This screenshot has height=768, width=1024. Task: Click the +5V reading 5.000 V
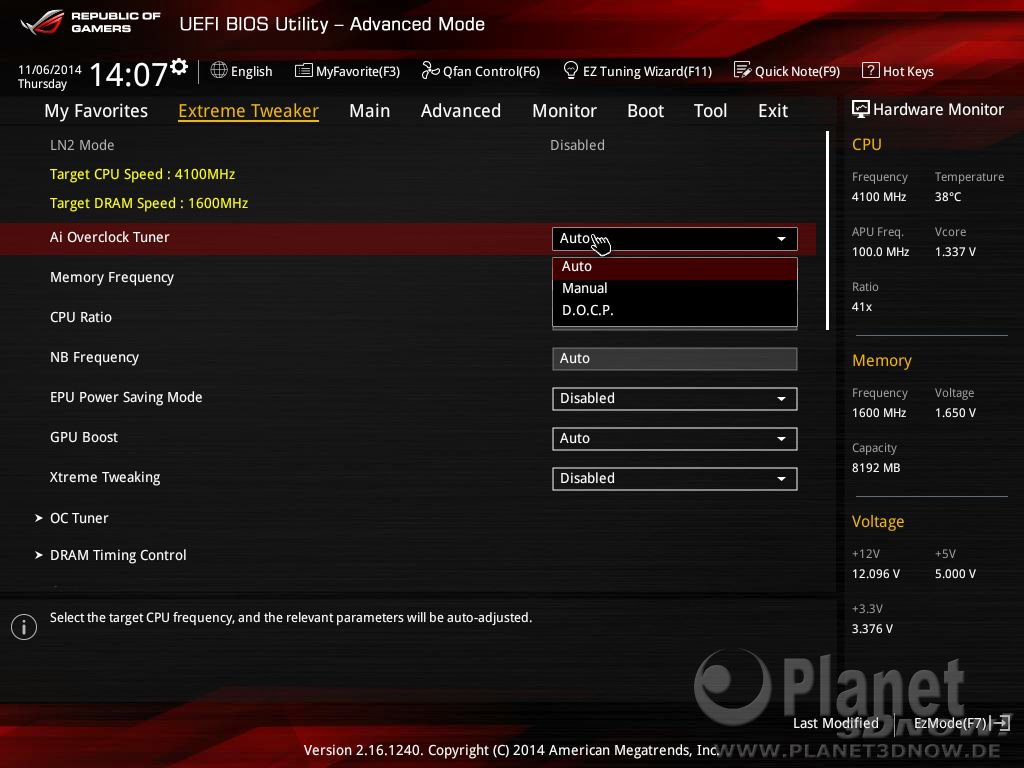point(955,574)
